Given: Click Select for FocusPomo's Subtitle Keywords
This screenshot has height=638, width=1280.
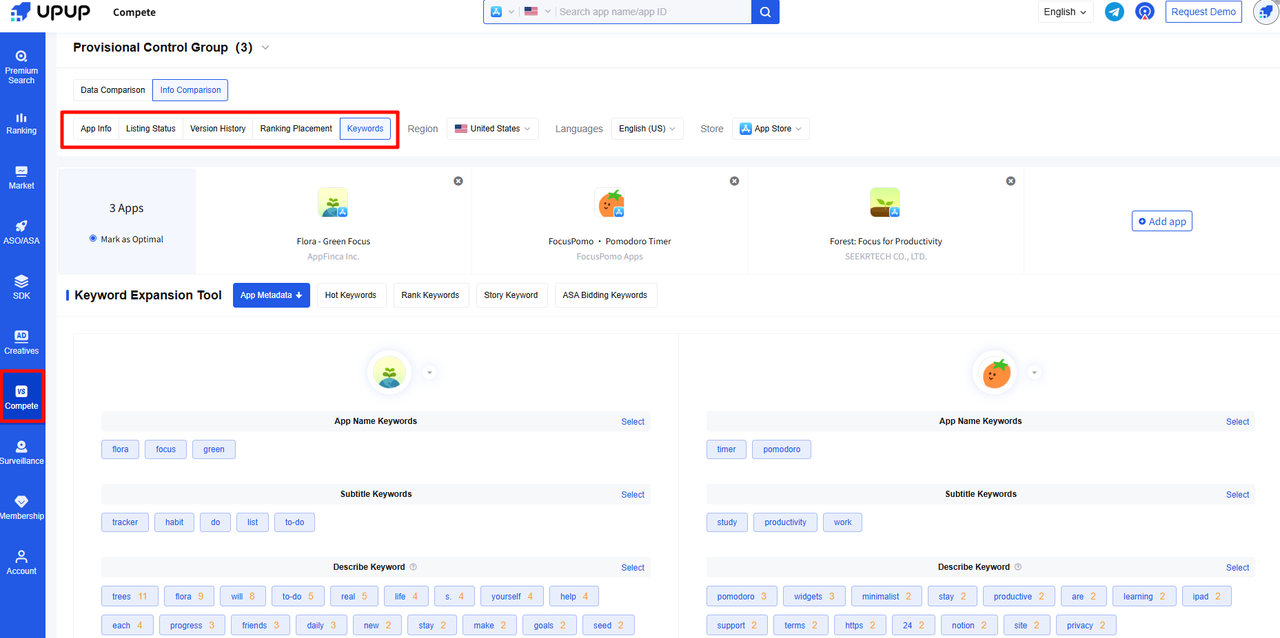Looking at the screenshot, I should pyautogui.click(x=1238, y=495).
